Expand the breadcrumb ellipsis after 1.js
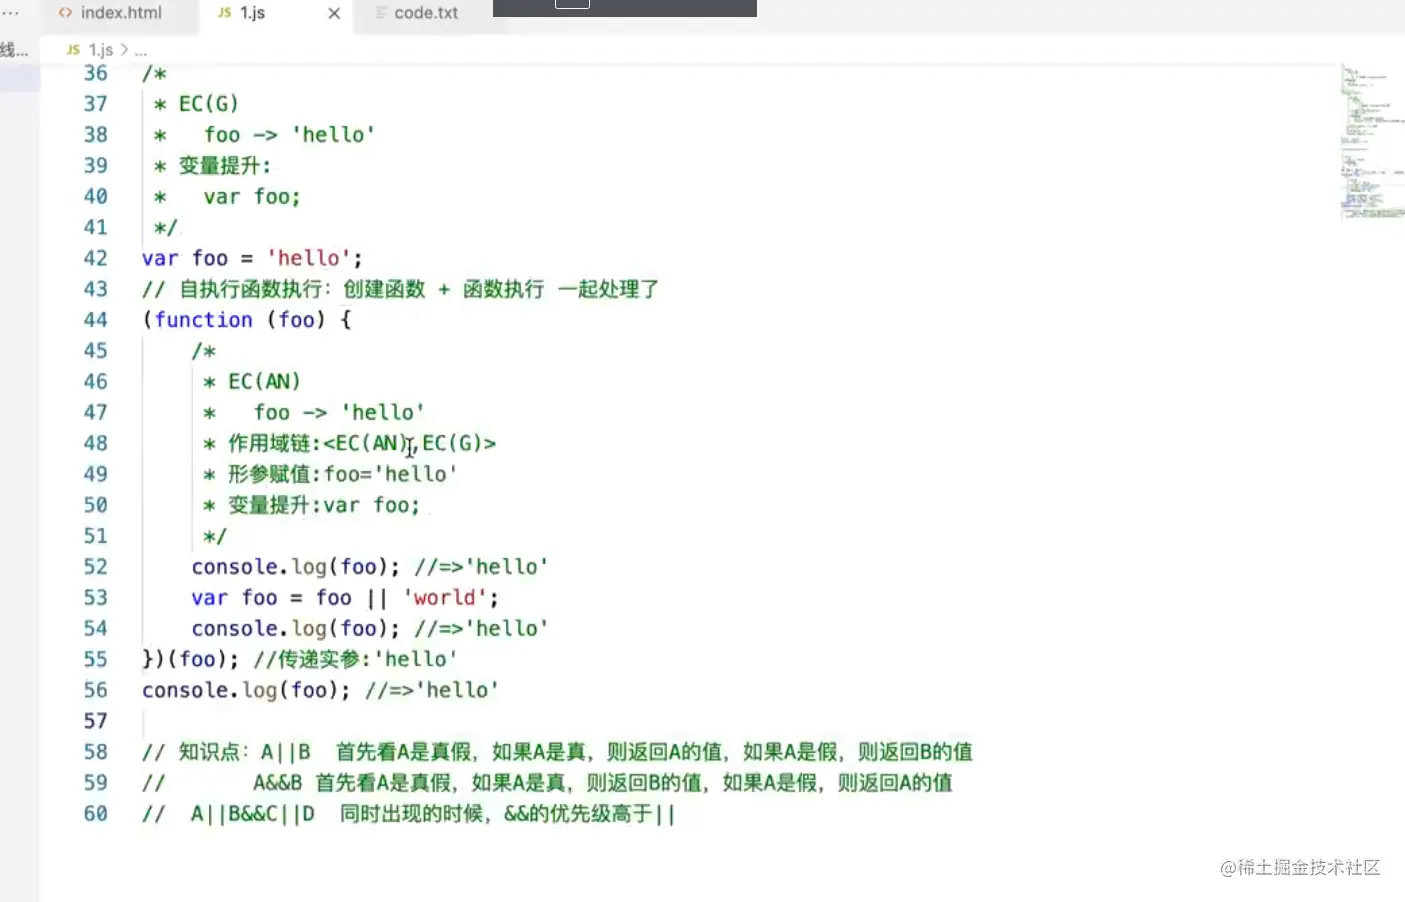1405x902 pixels. tap(141, 49)
